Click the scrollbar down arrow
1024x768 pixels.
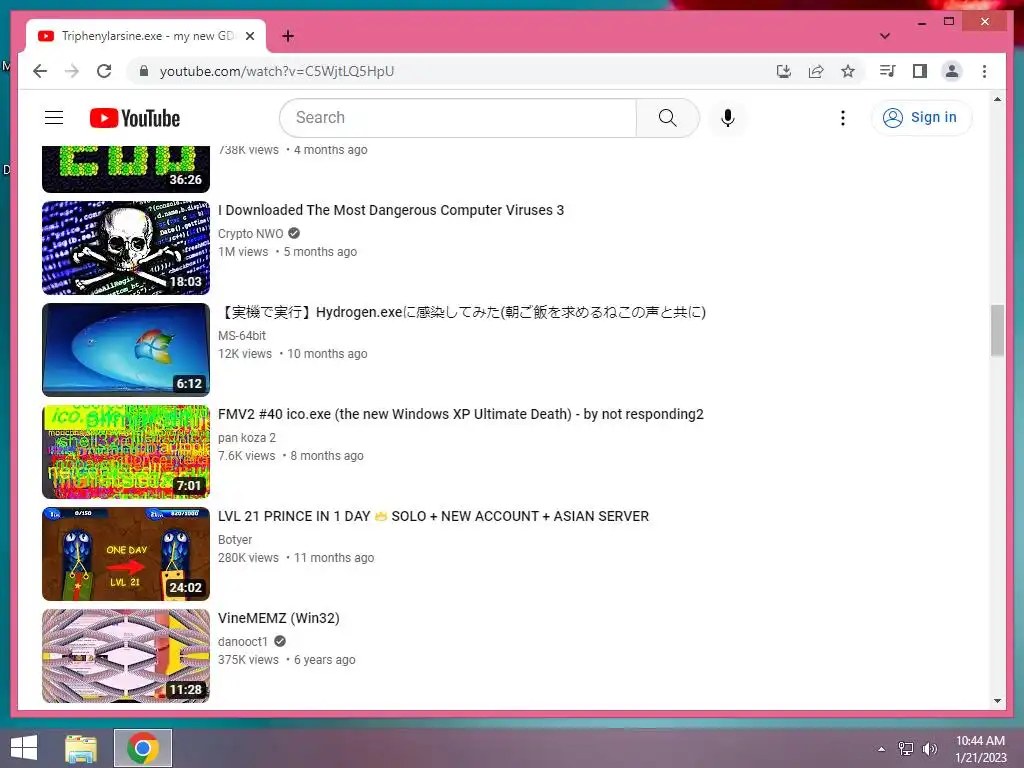click(x=997, y=701)
